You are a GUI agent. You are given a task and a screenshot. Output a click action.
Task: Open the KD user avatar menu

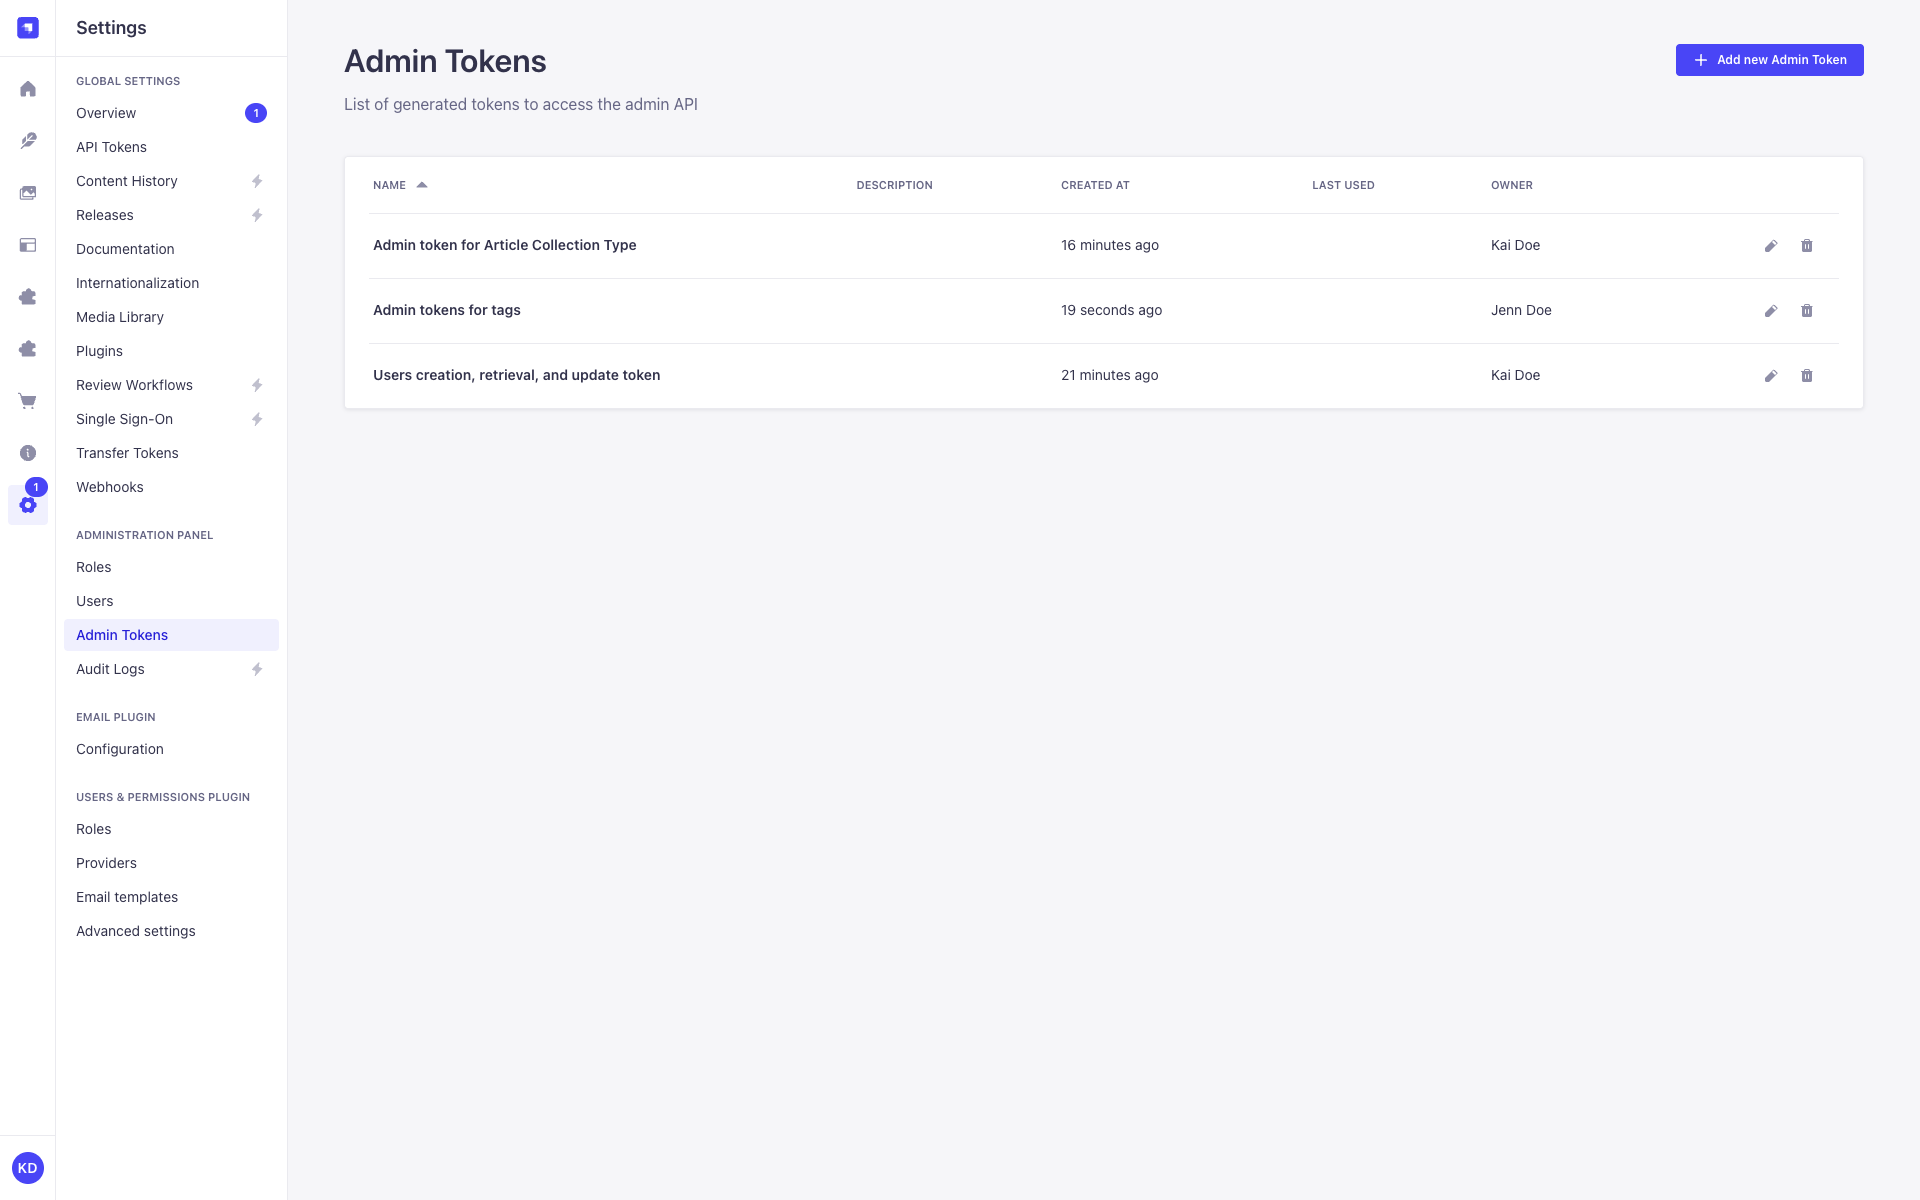(x=27, y=1167)
